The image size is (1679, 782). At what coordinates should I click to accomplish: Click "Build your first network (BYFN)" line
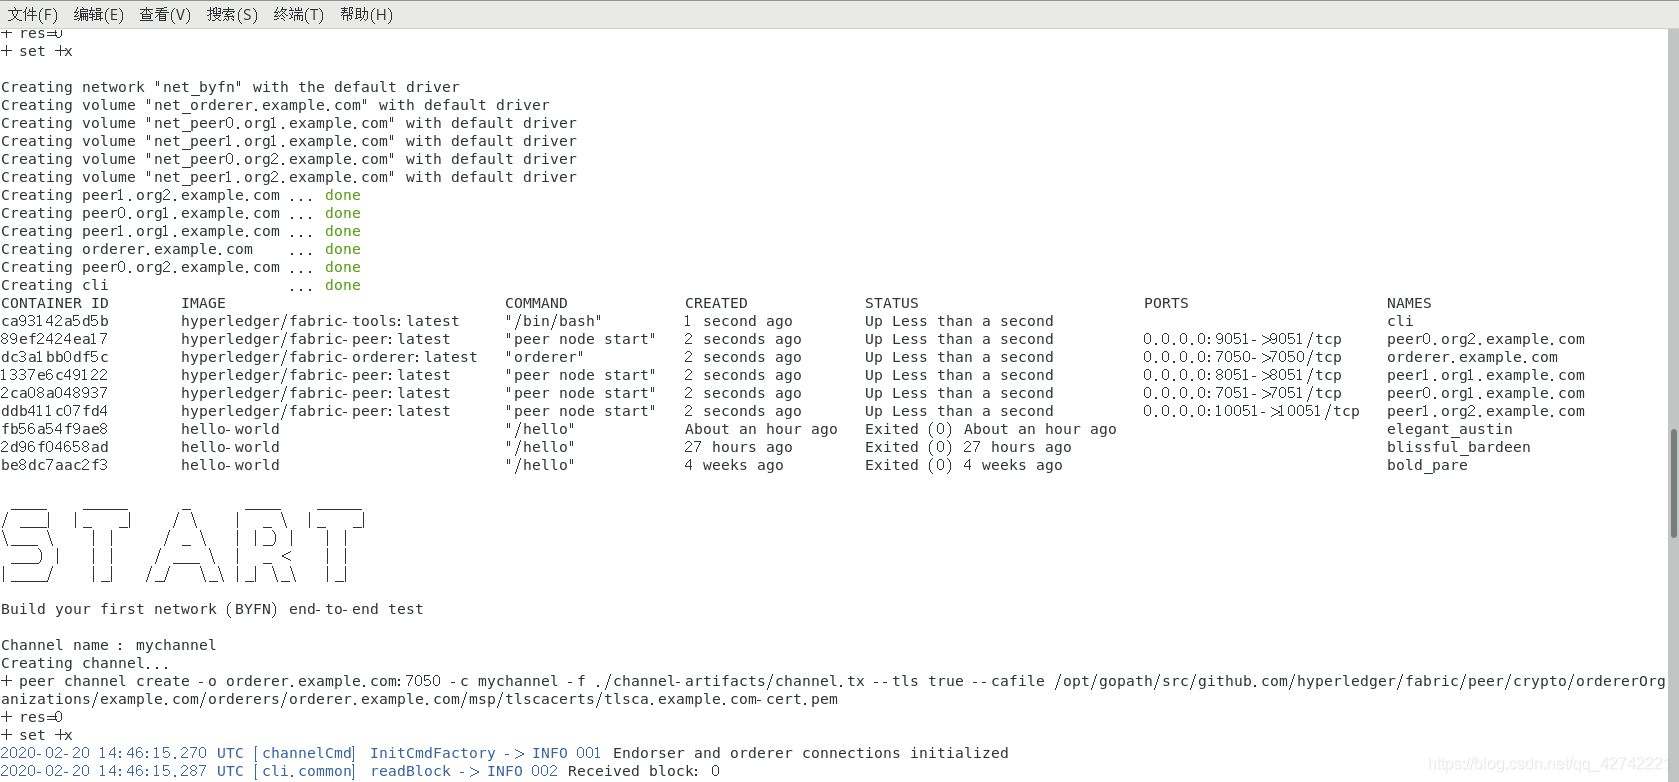tap(212, 609)
